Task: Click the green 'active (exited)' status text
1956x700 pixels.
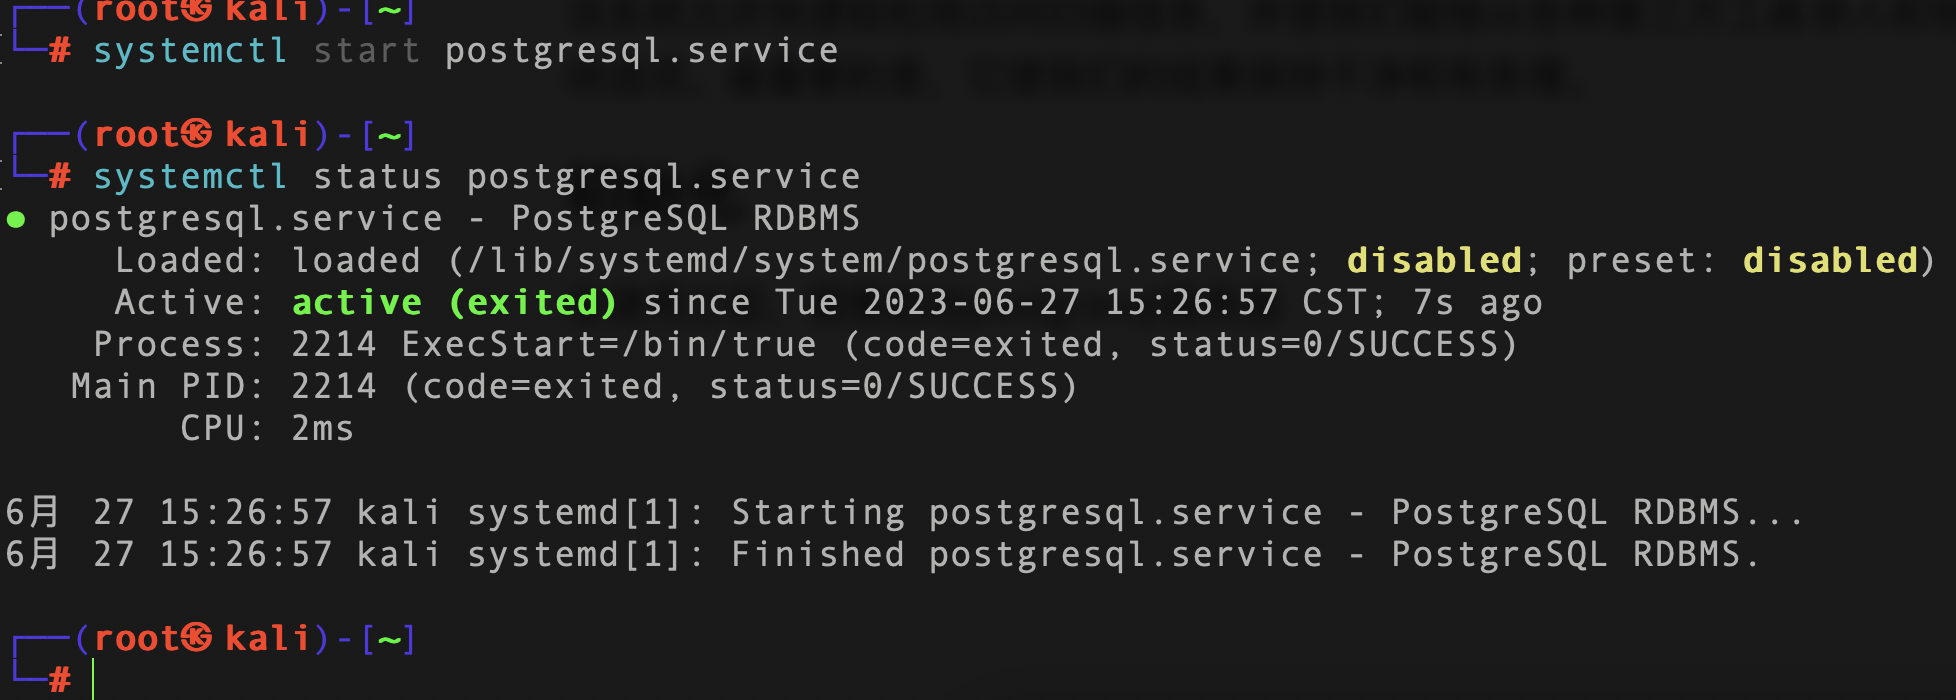Action: pyautogui.click(x=454, y=302)
